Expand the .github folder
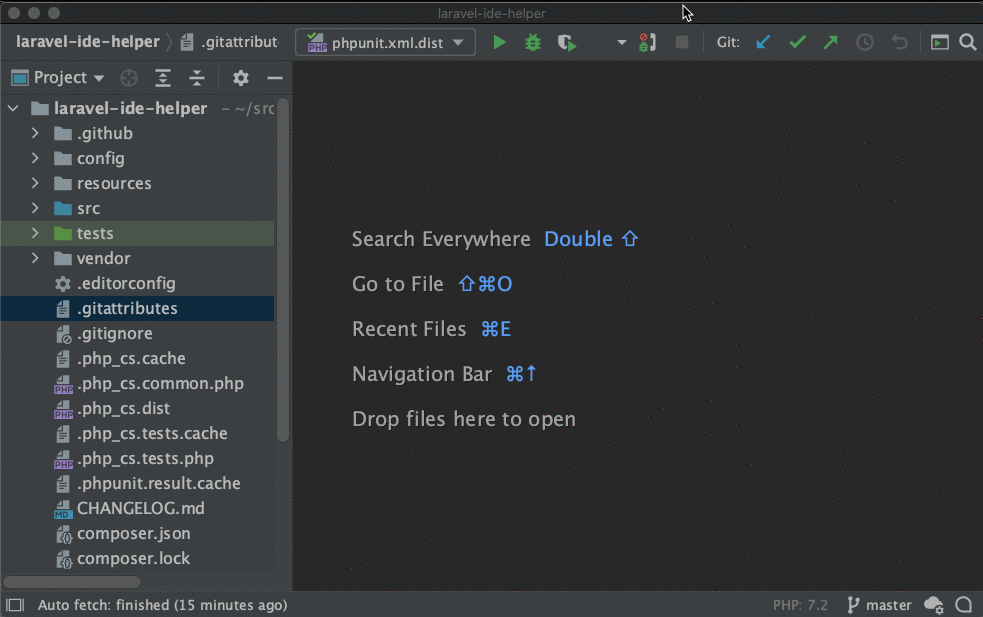983x617 pixels. (35, 133)
